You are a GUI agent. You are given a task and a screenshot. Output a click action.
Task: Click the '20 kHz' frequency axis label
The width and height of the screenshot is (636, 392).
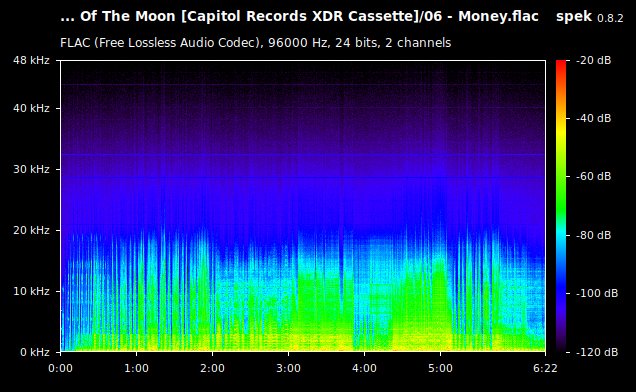coord(31,230)
